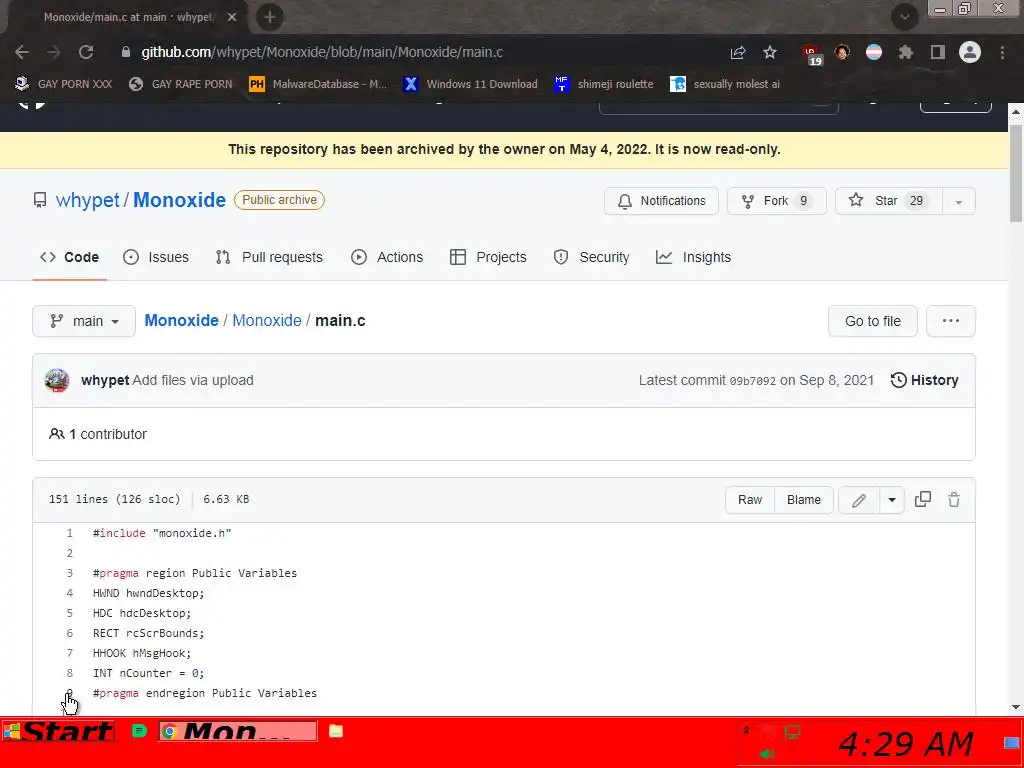This screenshot has height=768, width=1024.
Task: Open the Chrome three-dot menu
Action: point(1002,52)
